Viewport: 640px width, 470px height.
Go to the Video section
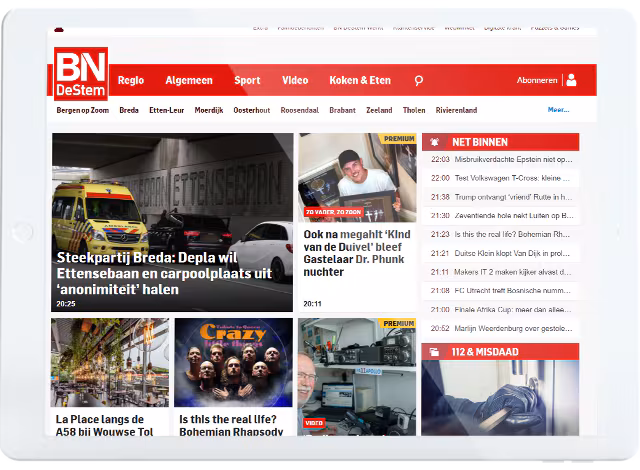pyautogui.click(x=295, y=81)
